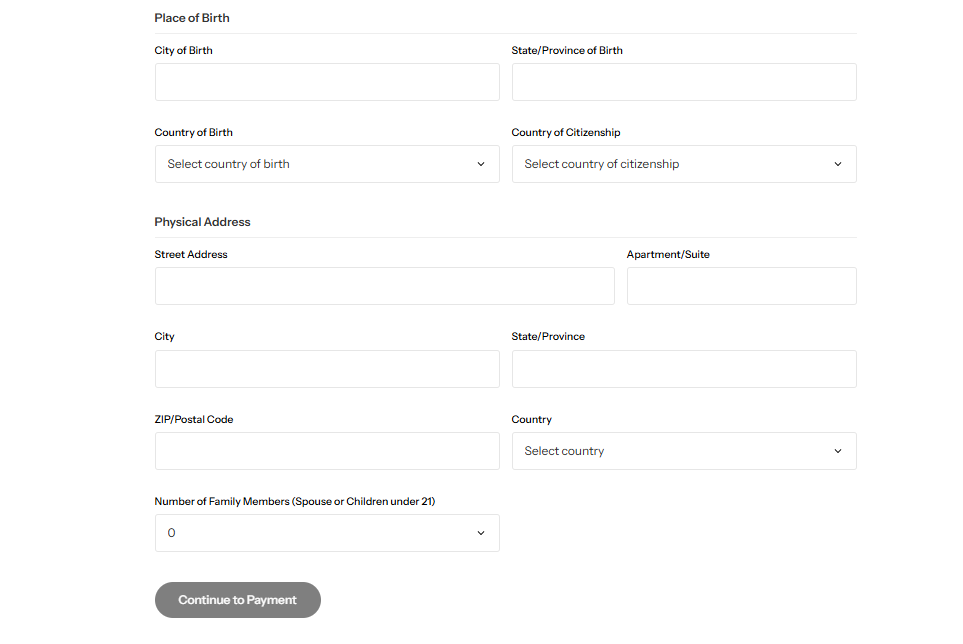Focus the City field under Physical Address
This screenshot has width=963, height=644.
coord(326,369)
